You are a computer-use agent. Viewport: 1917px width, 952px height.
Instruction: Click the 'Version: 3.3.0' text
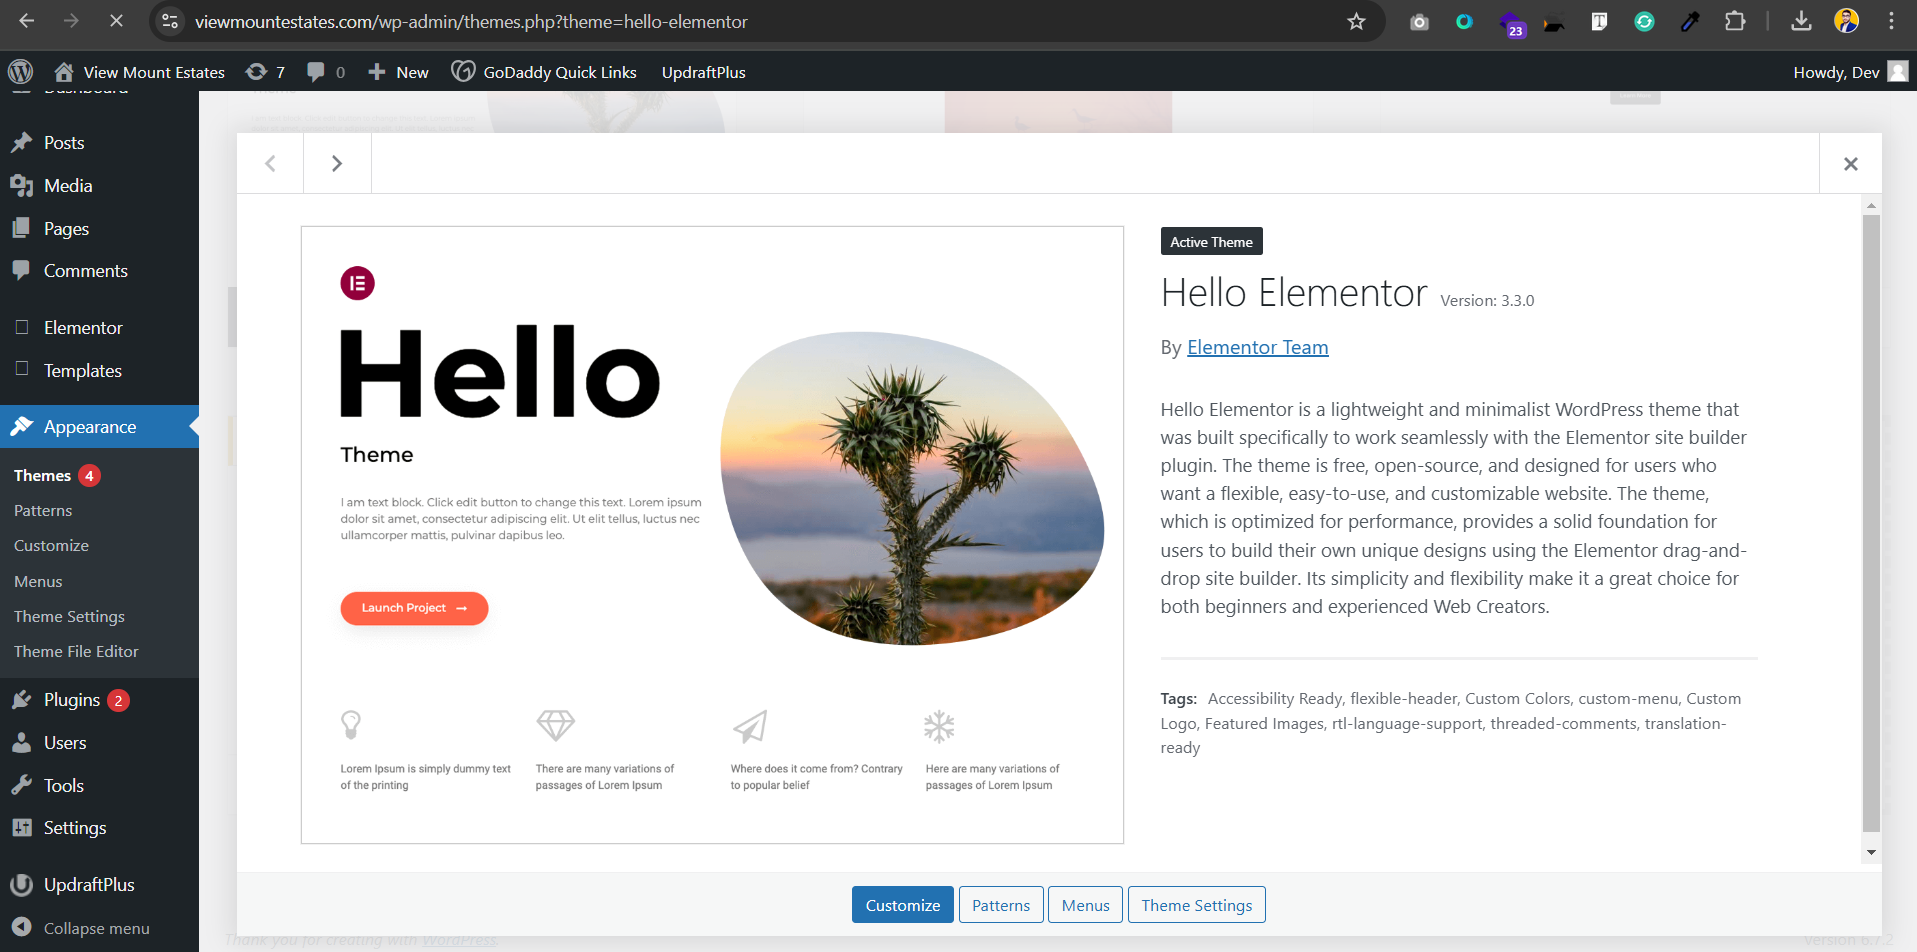coord(1487,301)
